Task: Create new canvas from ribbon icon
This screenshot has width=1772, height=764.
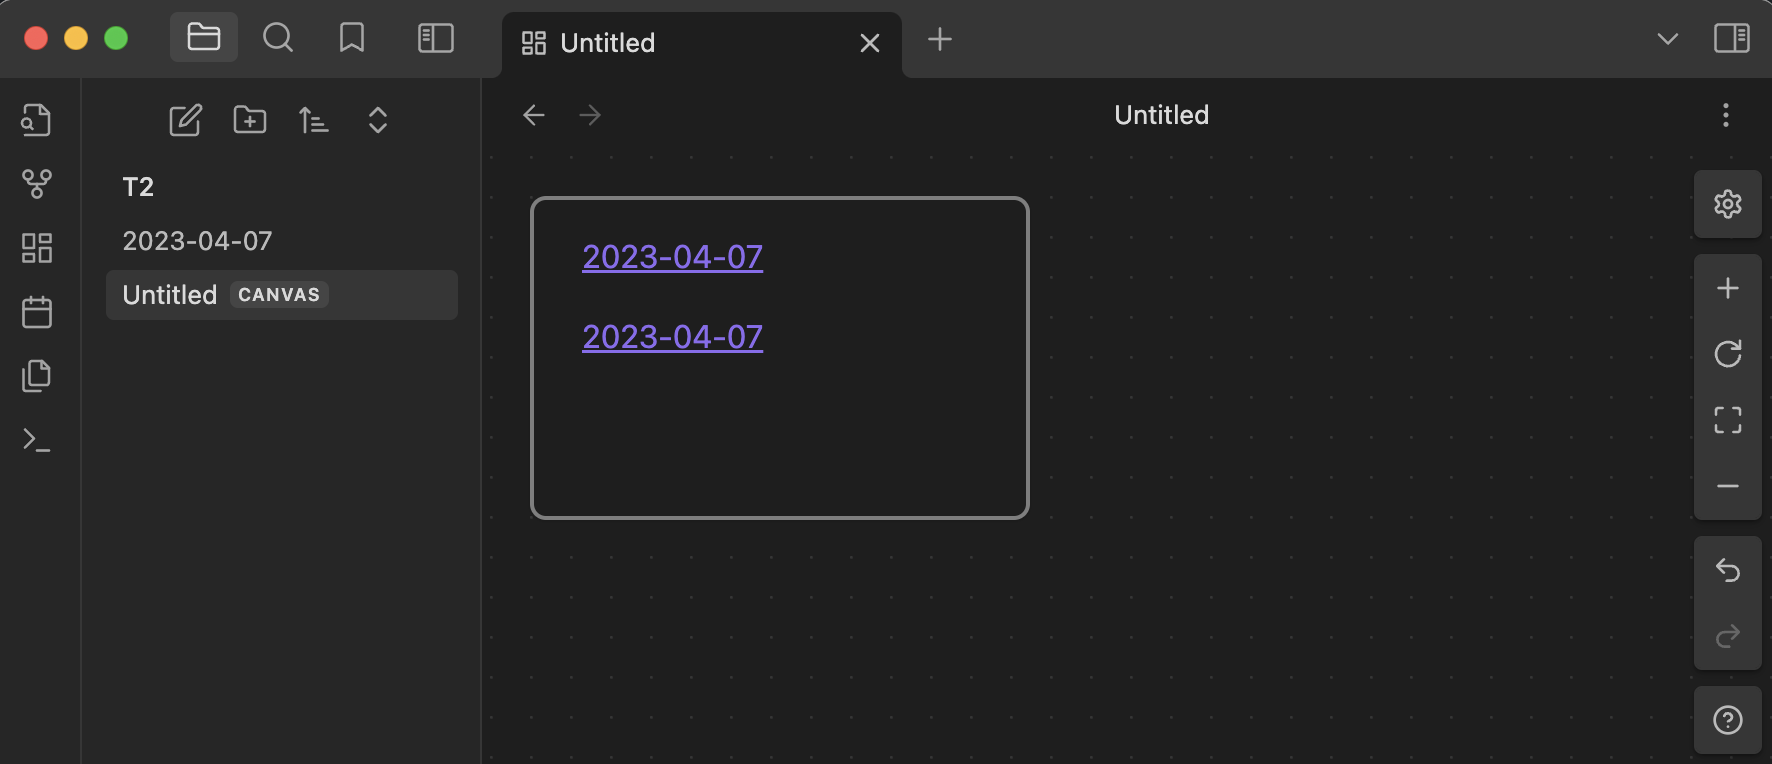Action: [x=37, y=248]
